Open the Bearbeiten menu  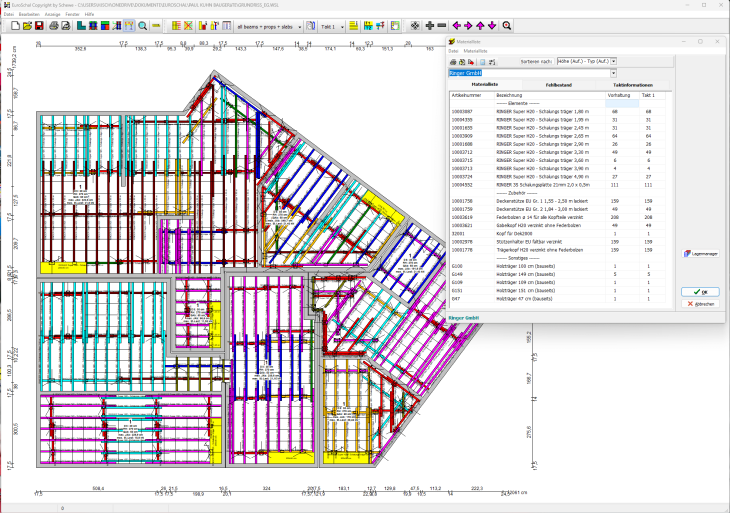tap(29, 14)
